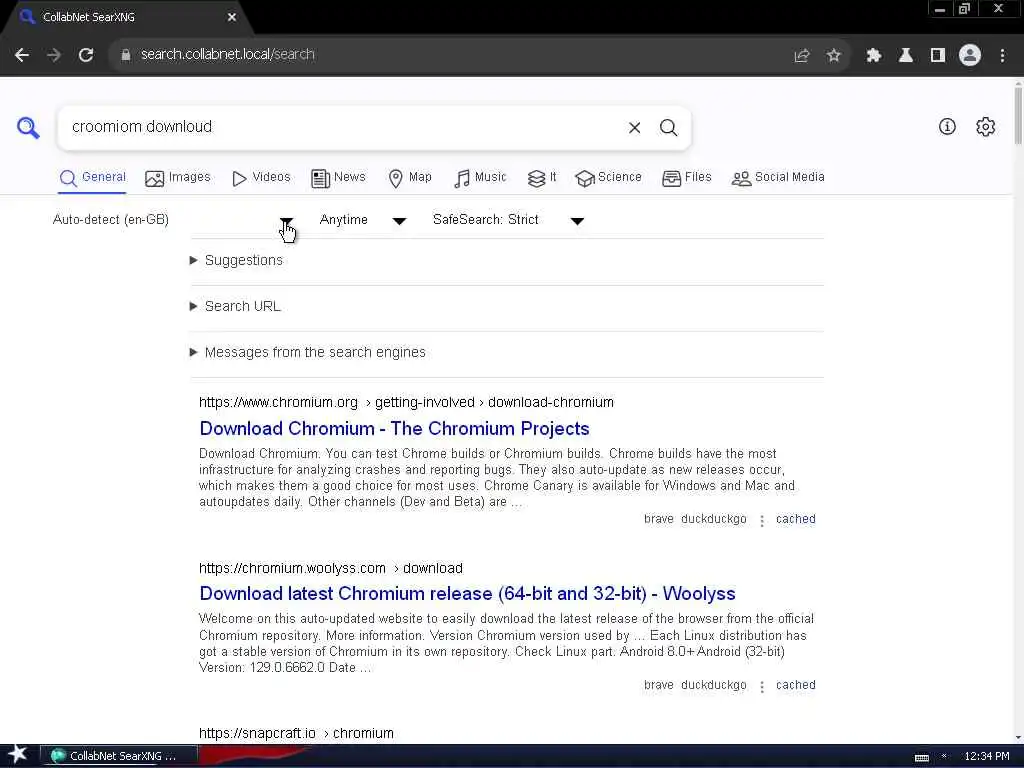Switch to the General category tab
Screen dimensions: 1024x768
(x=93, y=178)
